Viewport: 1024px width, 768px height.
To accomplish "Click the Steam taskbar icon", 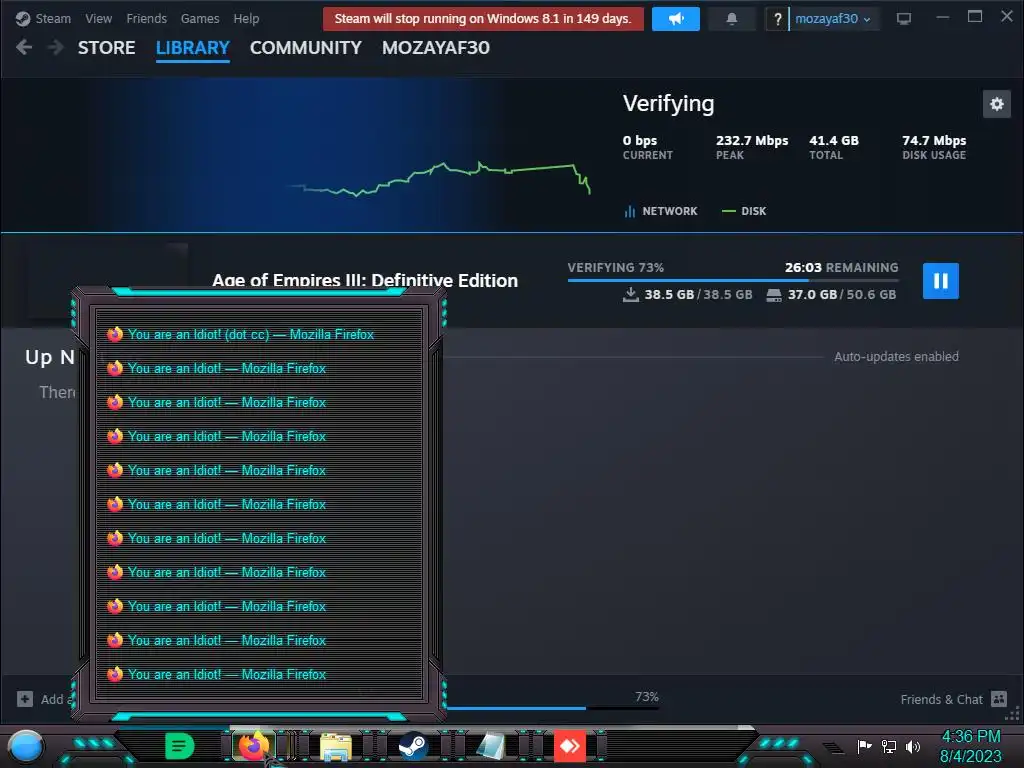I will coord(413,746).
